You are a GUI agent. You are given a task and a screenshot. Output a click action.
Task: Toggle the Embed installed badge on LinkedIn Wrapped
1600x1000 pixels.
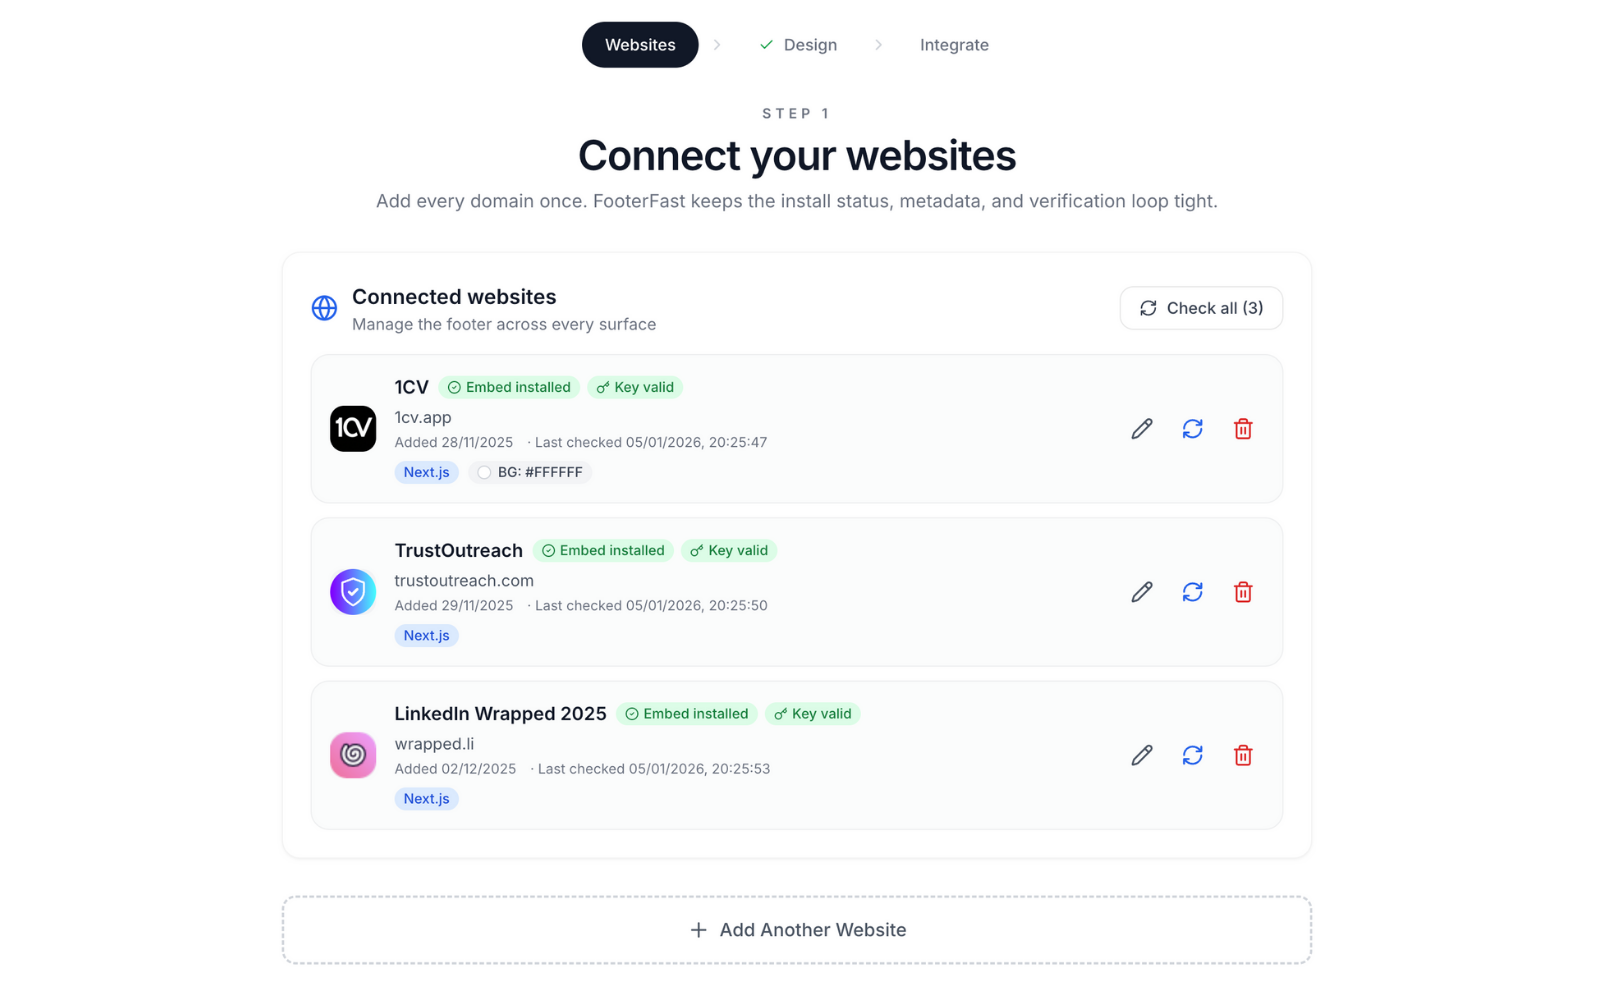click(x=687, y=713)
